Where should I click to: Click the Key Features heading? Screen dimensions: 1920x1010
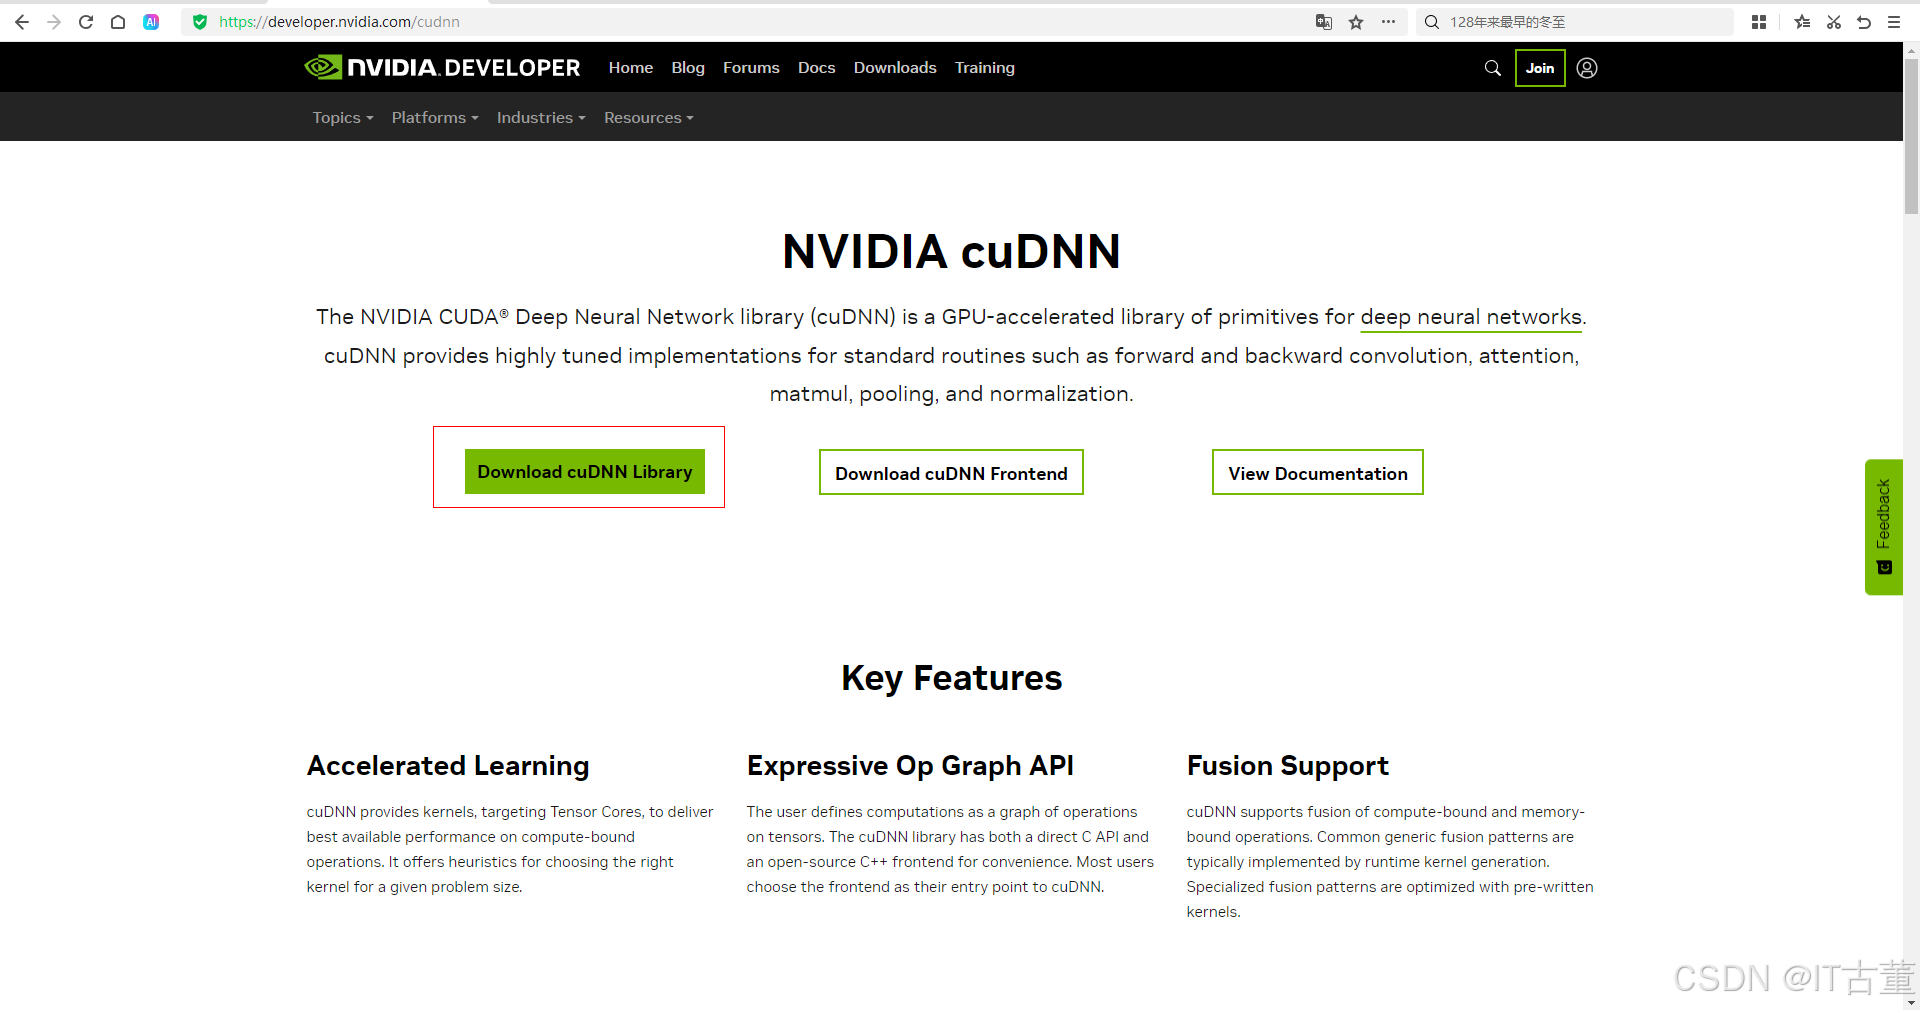(951, 678)
